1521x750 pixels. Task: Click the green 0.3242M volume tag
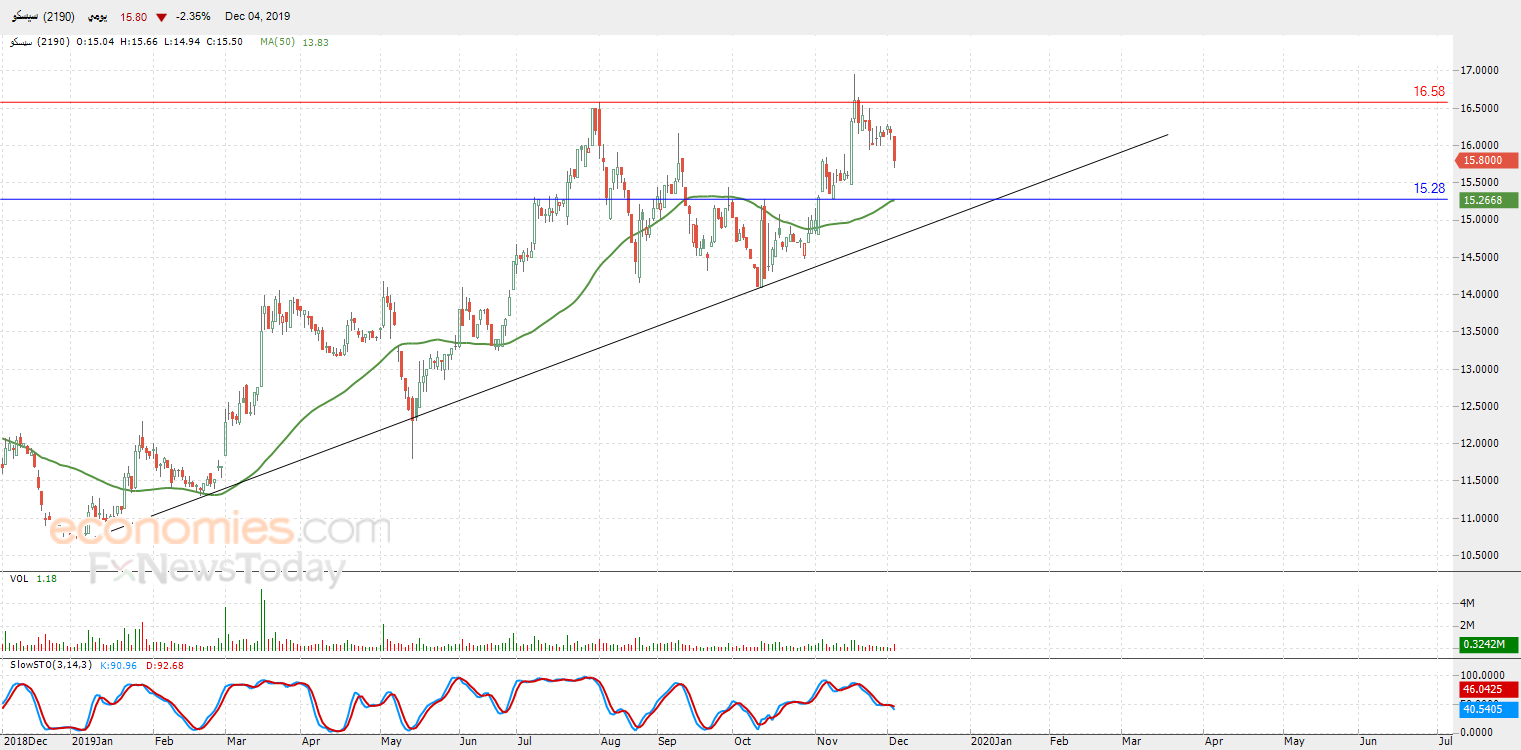click(1488, 644)
